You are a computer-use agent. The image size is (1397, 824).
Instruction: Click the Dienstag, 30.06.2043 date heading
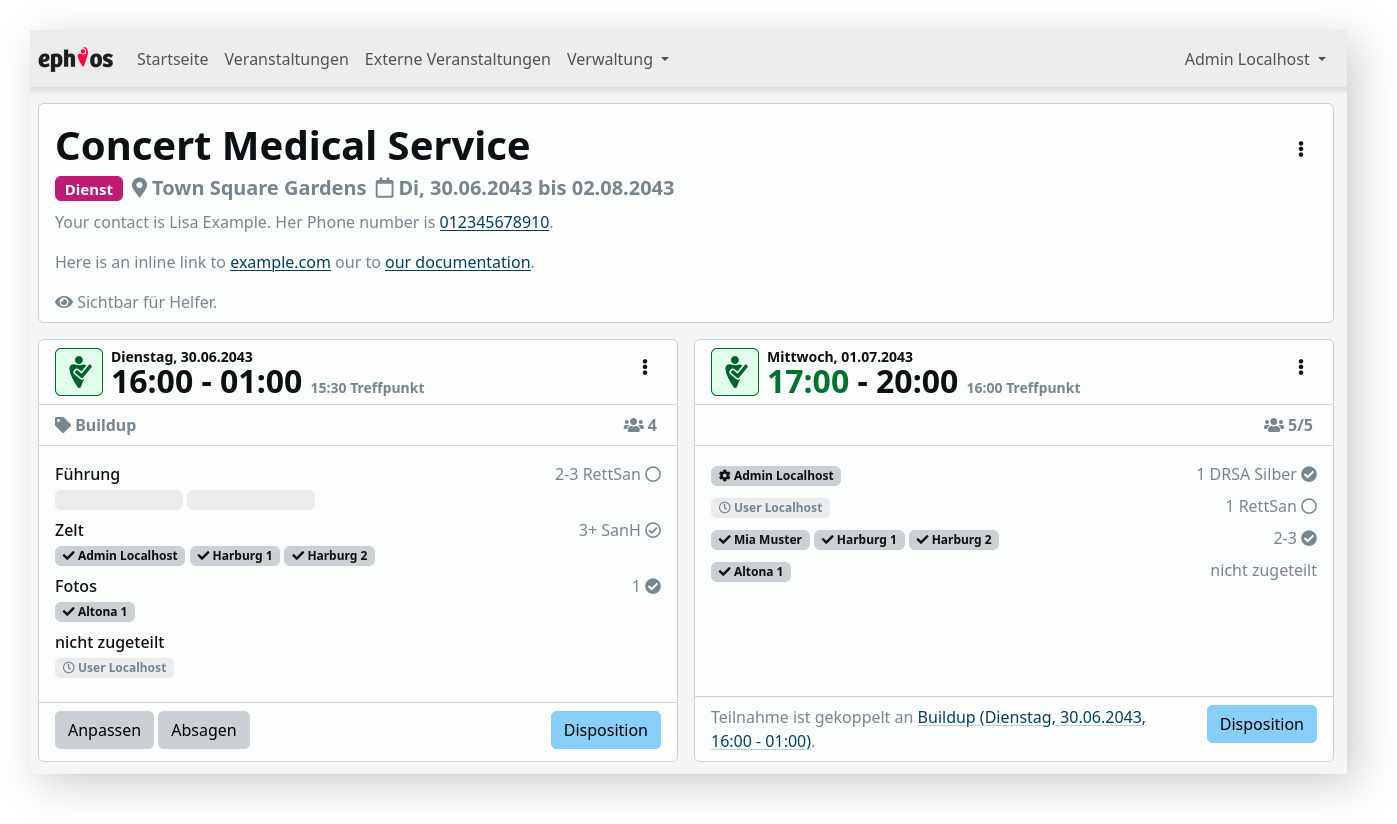coord(182,357)
